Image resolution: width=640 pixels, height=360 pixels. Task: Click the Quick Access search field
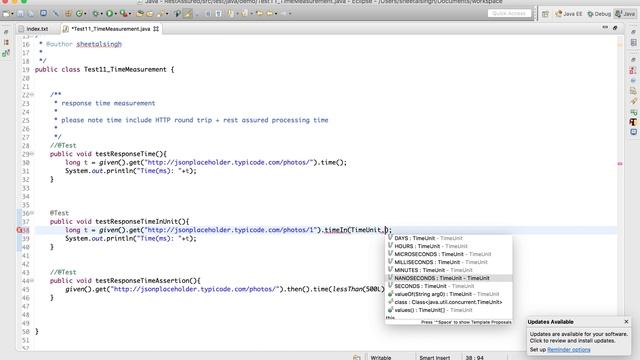click(509, 13)
